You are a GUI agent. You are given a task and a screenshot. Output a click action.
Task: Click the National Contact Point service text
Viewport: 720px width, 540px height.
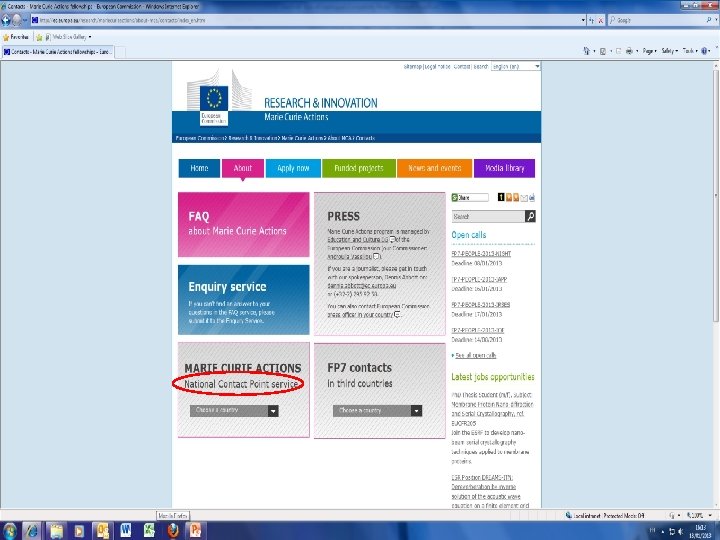click(241, 384)
